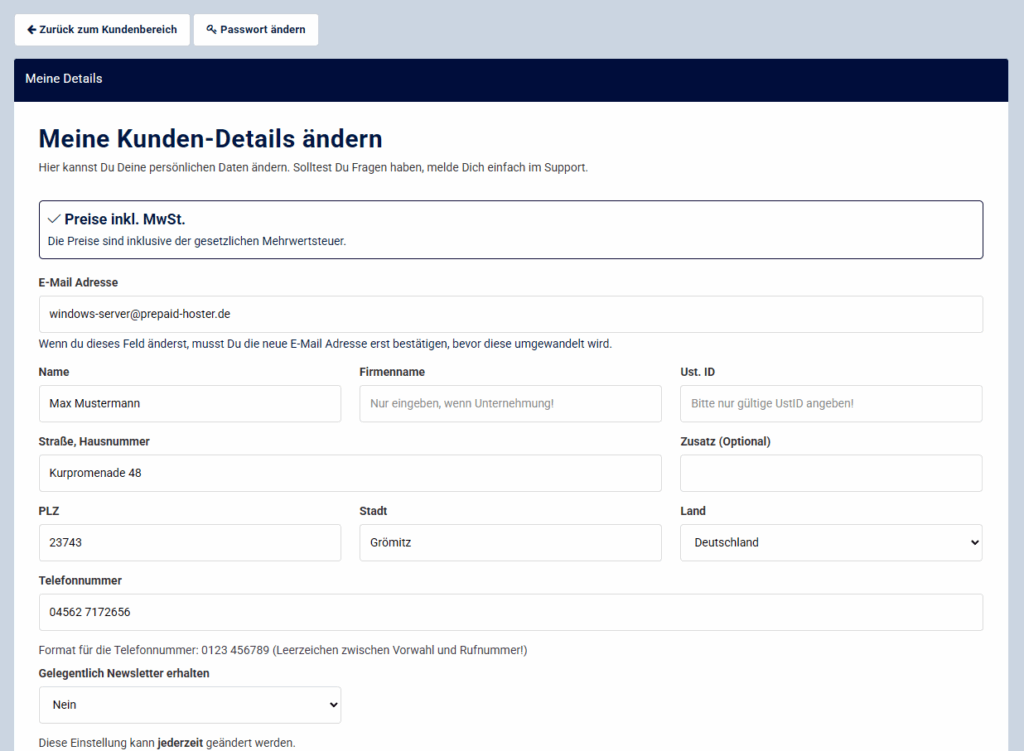Click the Passwort ändern button
The width and height of the screenshot is (1024, 751).
(255, 29)
